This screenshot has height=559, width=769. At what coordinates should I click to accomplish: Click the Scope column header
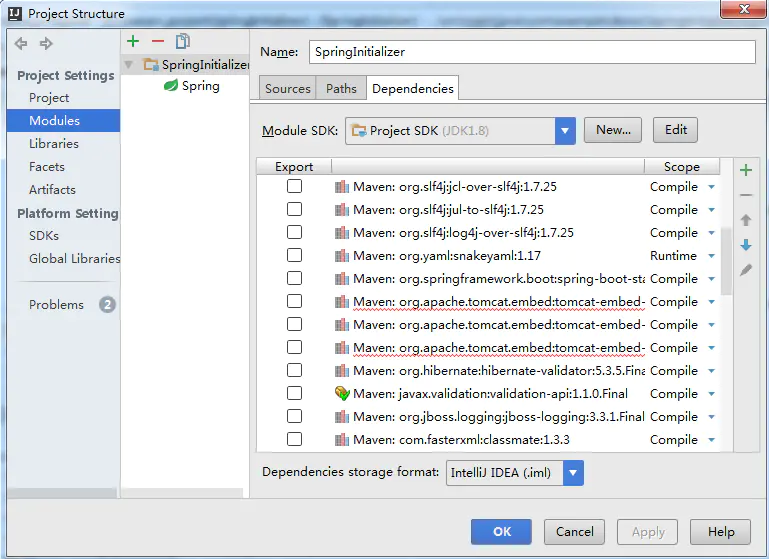coord(682,167)
